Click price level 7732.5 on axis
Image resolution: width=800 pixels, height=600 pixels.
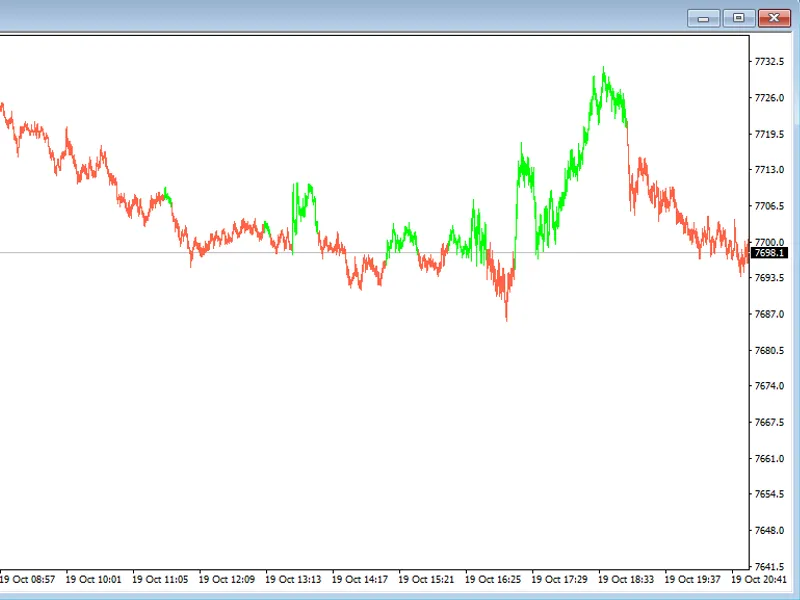coord(769,62)
